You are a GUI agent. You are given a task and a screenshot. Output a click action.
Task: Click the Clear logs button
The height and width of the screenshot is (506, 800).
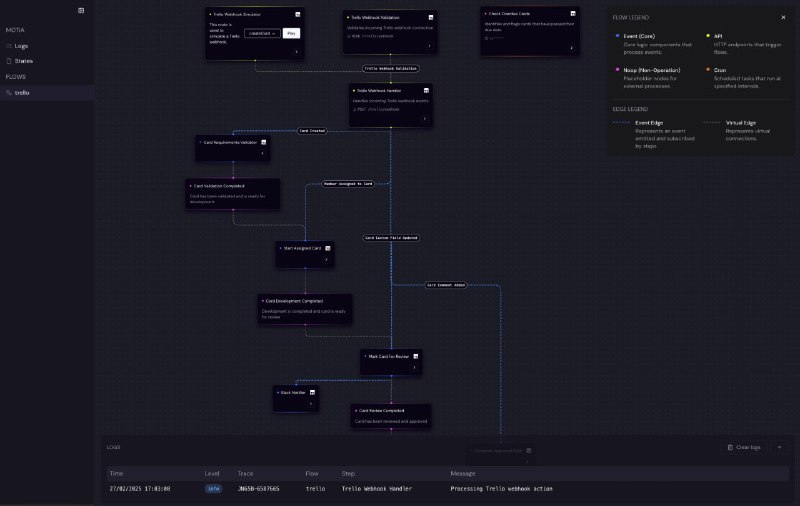tap(743, 447)
